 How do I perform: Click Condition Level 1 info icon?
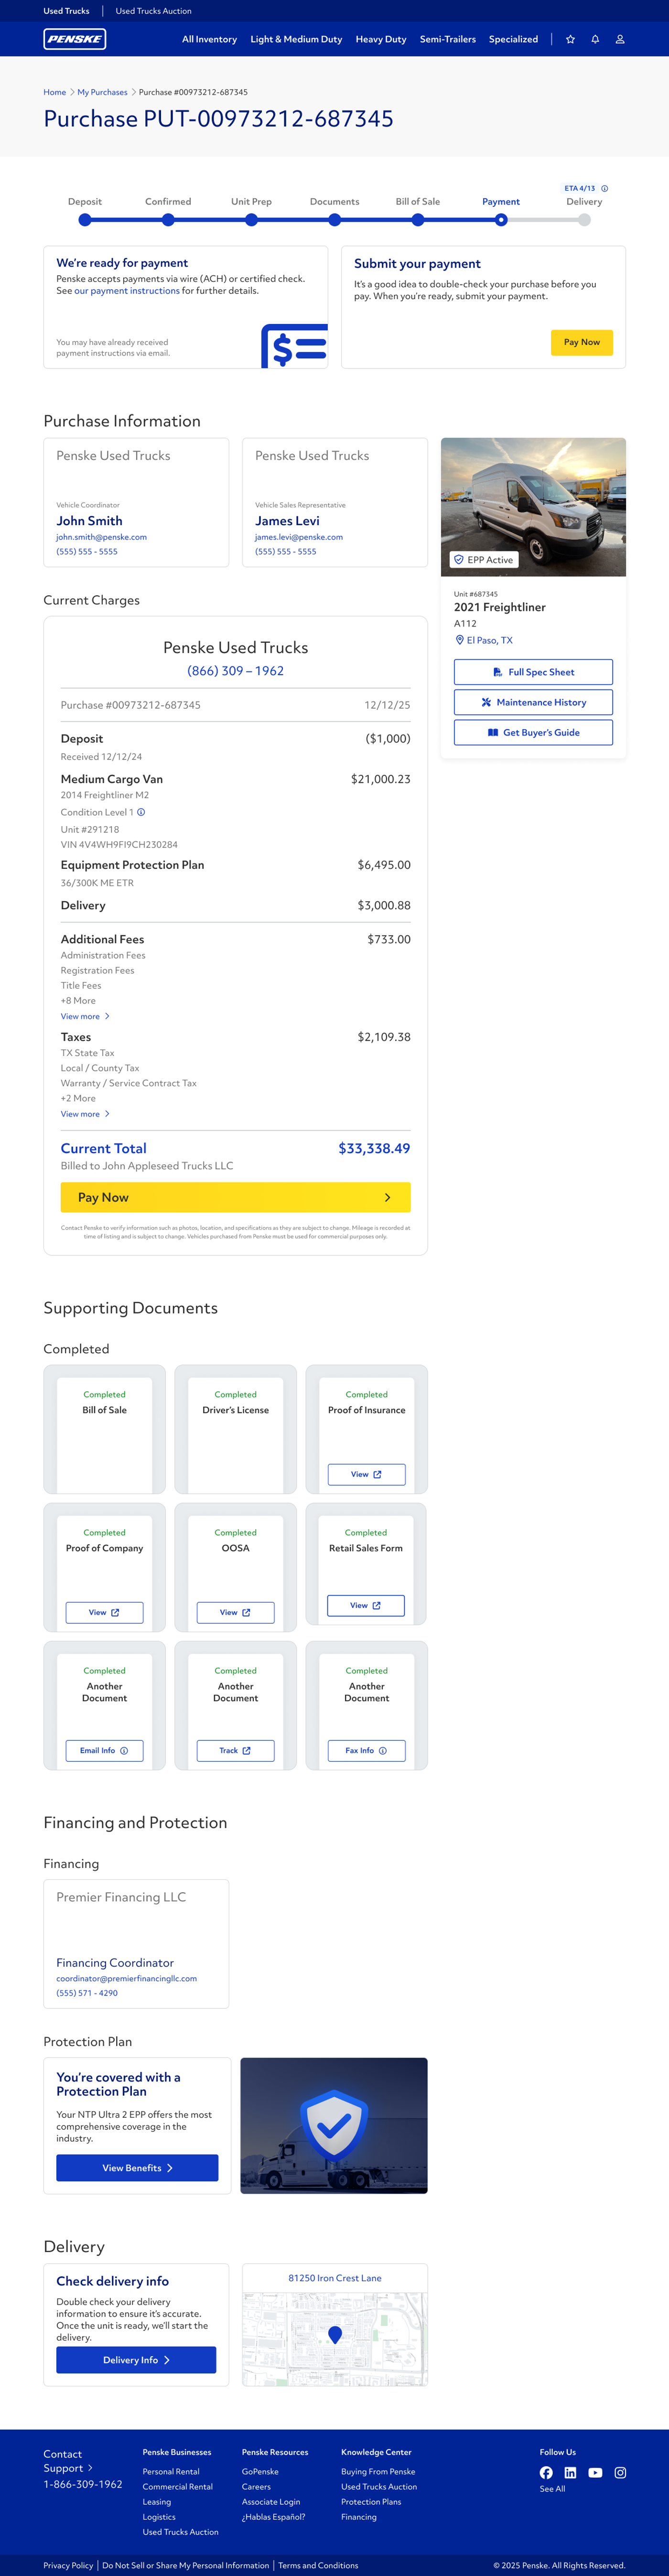tap(141, 812)
